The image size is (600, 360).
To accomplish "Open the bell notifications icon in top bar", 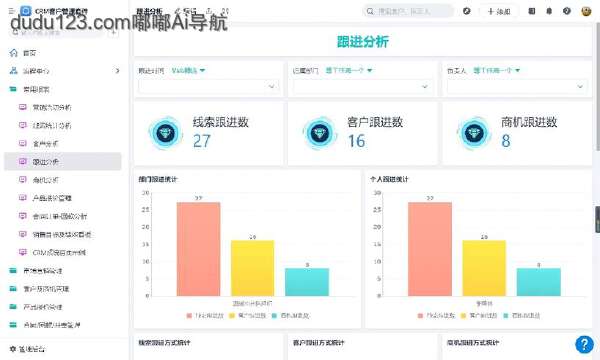I will pos(549,11).
